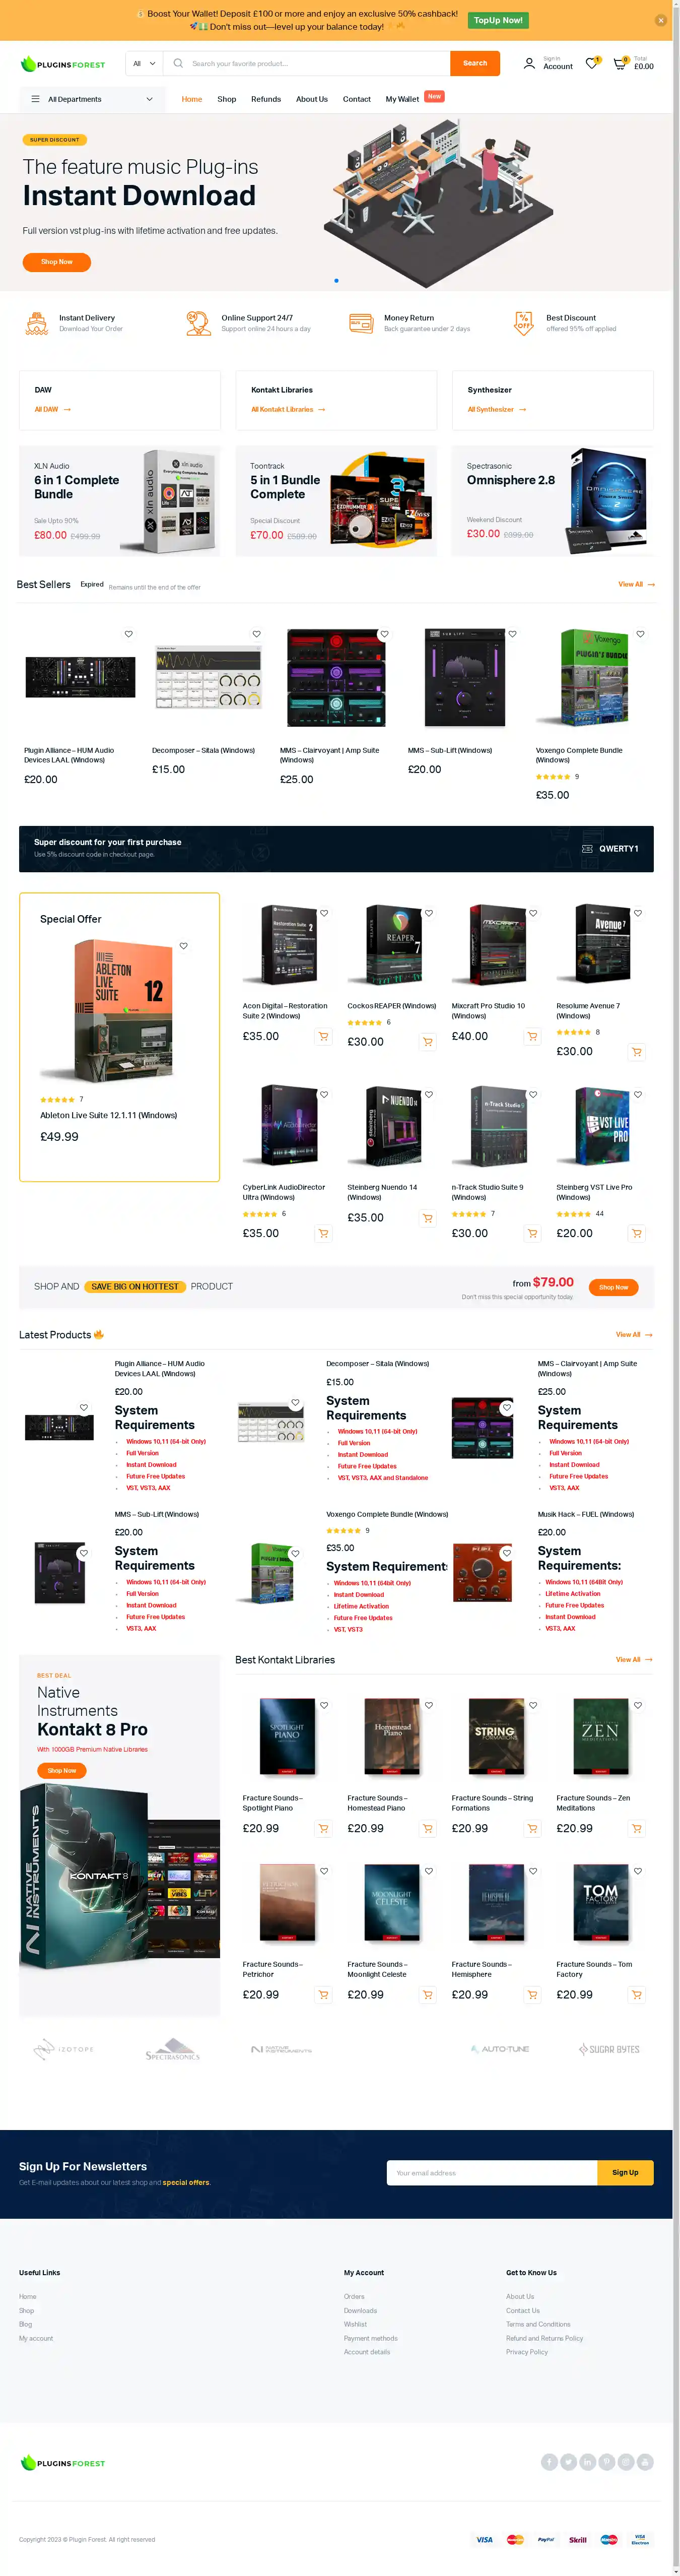
Task: Open the All category search dropdown
Action: pos(144,63)
